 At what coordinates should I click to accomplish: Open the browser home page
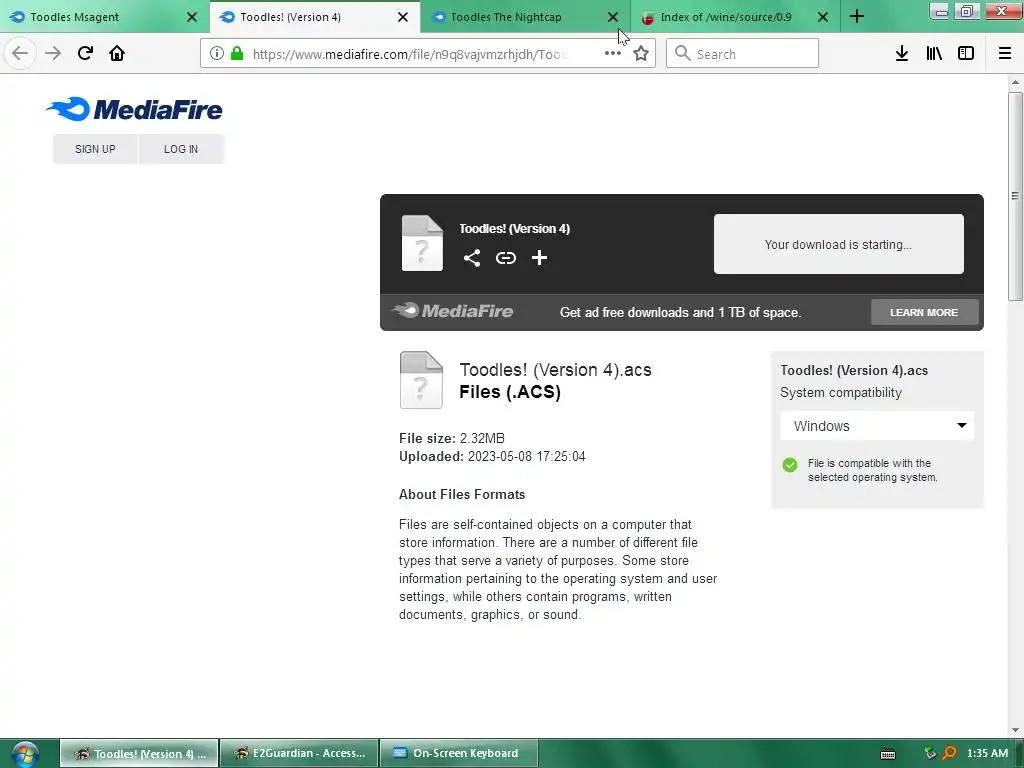tap(117, 54)
